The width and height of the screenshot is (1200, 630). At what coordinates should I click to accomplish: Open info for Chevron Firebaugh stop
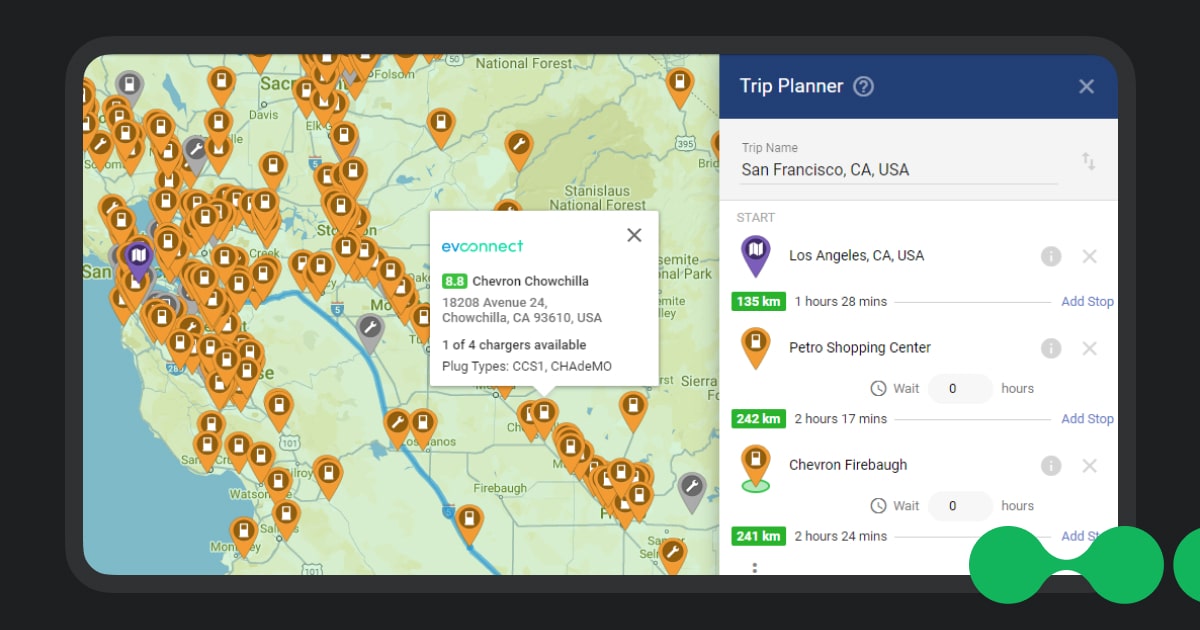pos(1050,465)
